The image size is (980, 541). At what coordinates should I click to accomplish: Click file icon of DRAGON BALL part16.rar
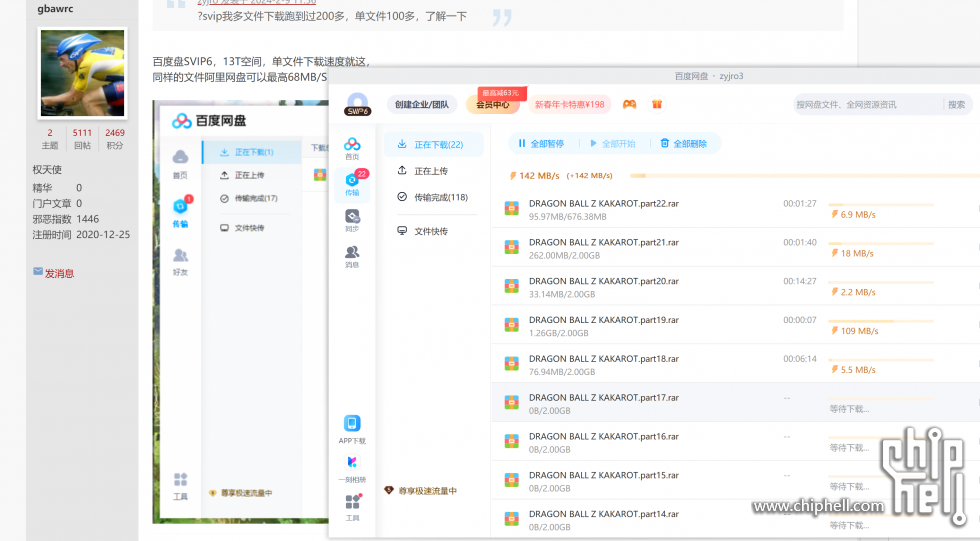(x=512, y=442)
